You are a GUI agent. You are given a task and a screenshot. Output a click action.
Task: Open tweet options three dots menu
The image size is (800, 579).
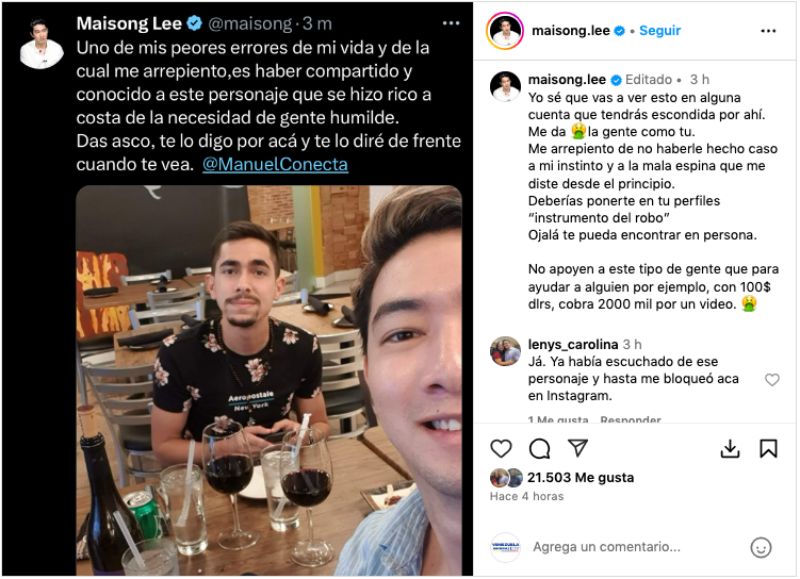pyautogui.click(x=451, y=23)
